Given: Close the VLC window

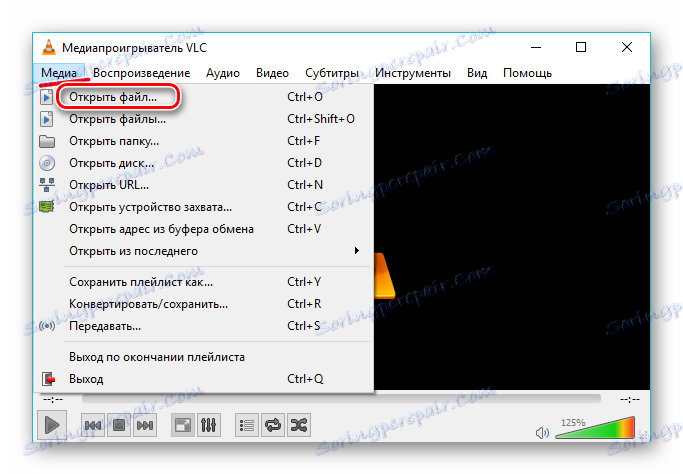Looking at the screenshot, I should 626,47.
